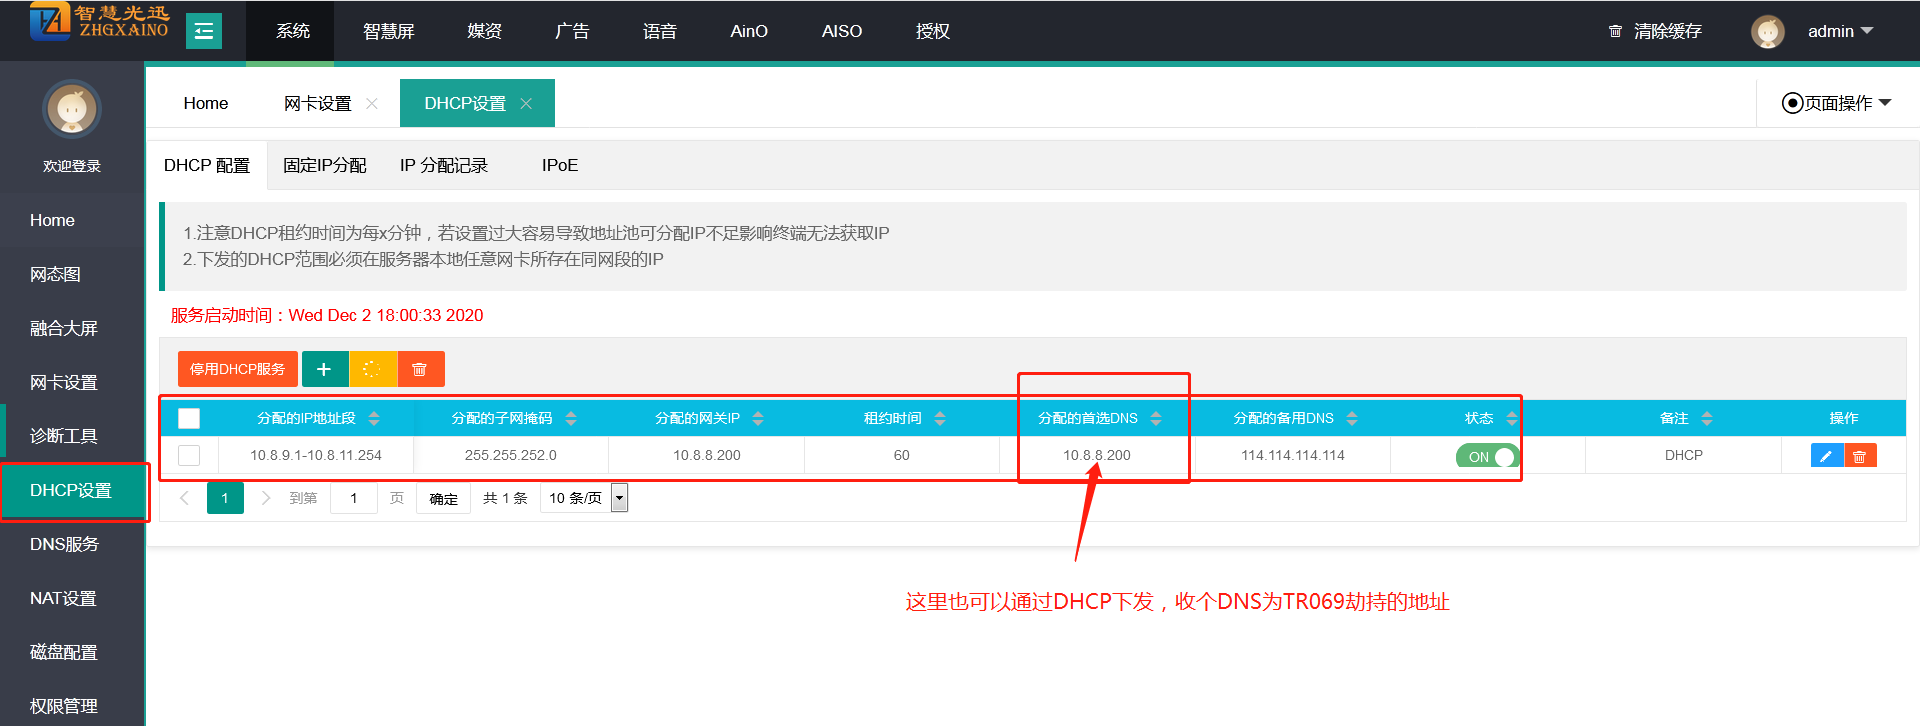The height and width of the screenshot is (726, 1920).
Task: Click the yellow refresh icon button
Action: point(372,369)
